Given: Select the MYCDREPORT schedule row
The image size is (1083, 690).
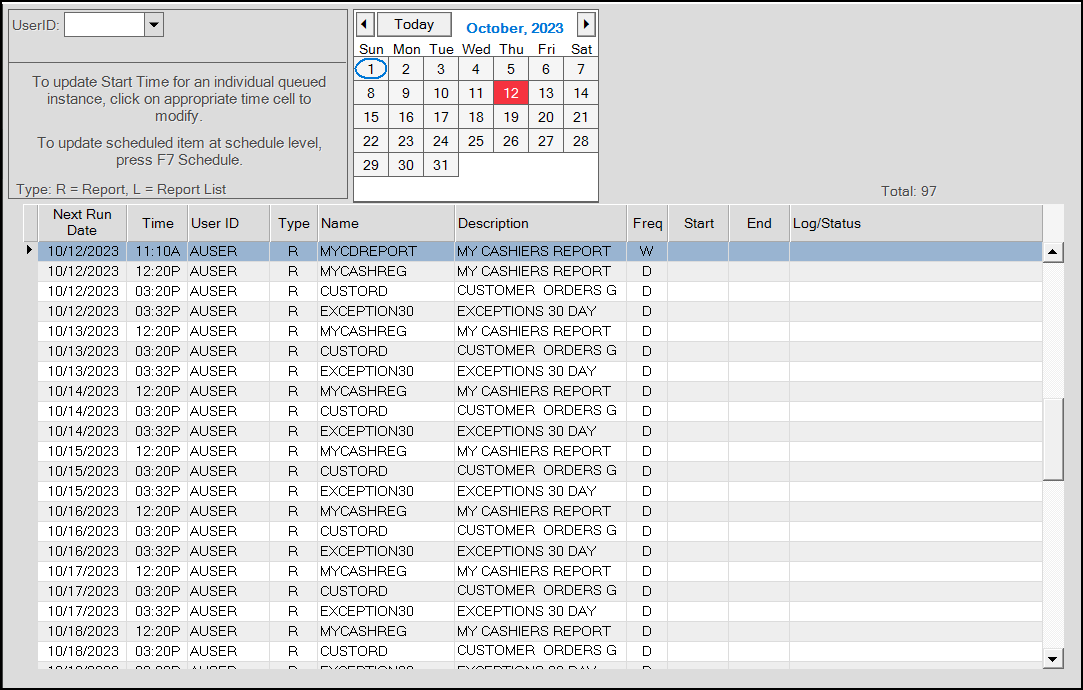Looking at the screenshot, I should click(383, 251).
